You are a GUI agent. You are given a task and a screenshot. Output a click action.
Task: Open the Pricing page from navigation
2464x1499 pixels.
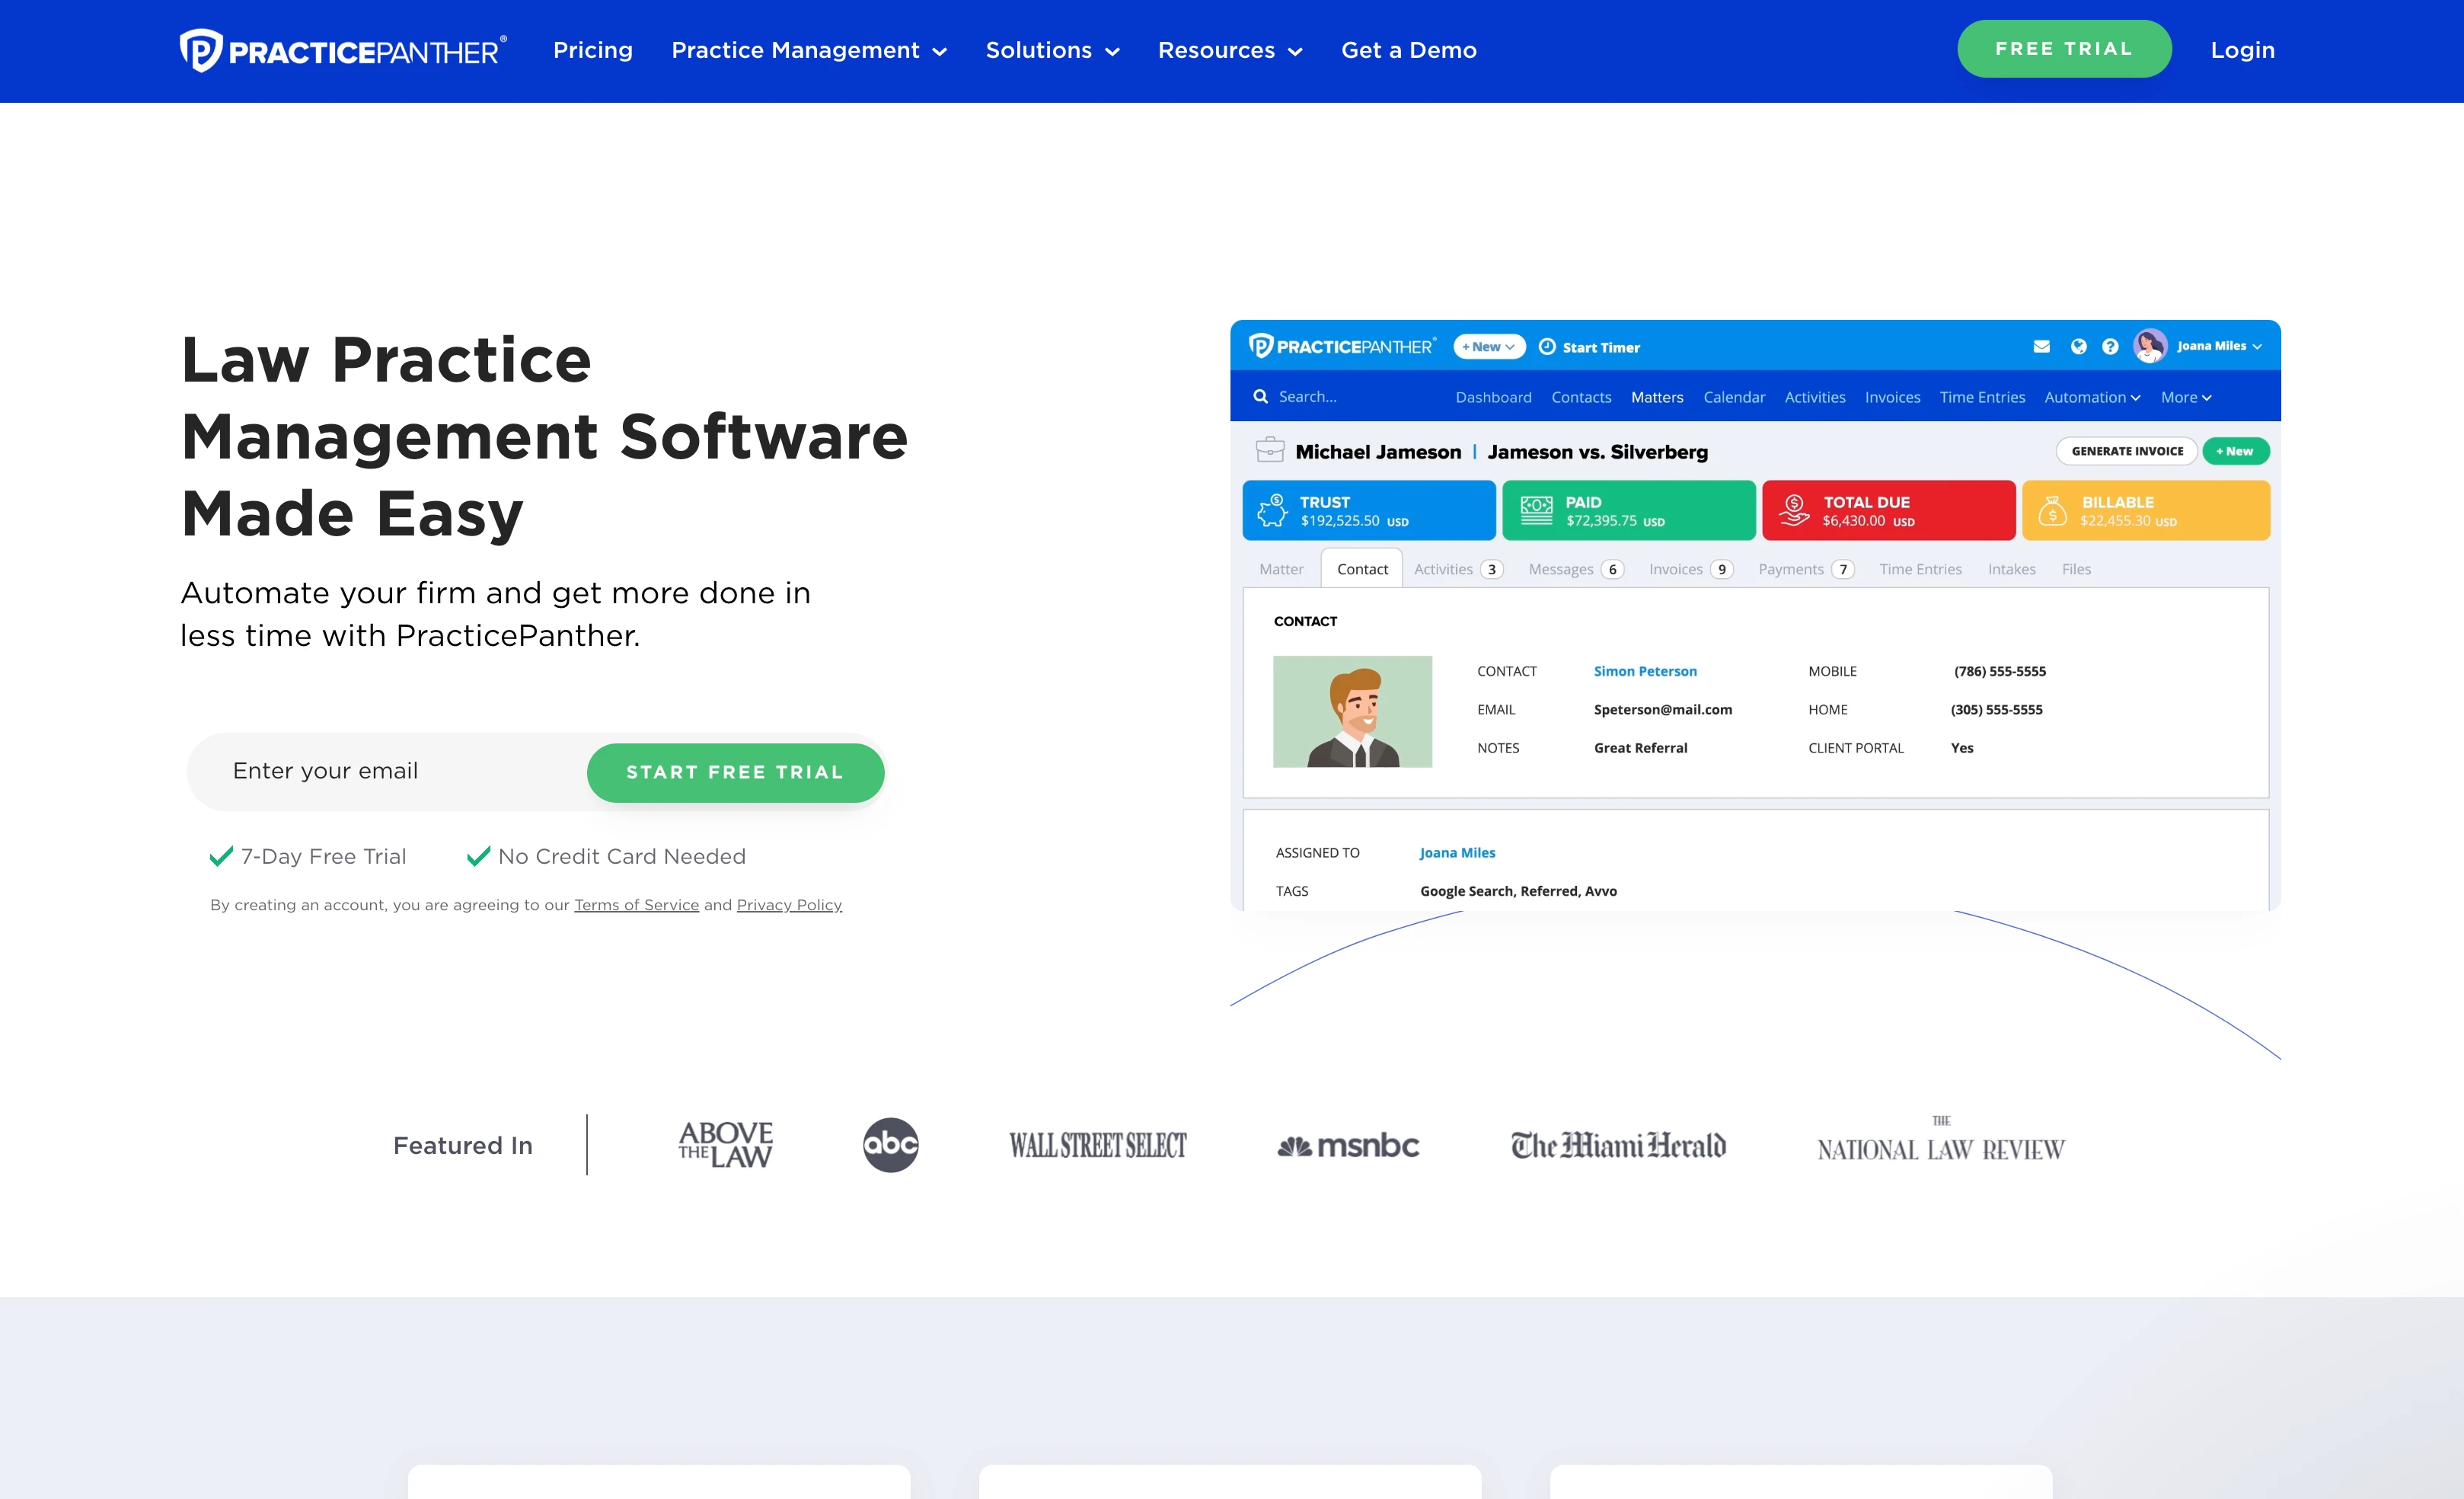(593, 50)
